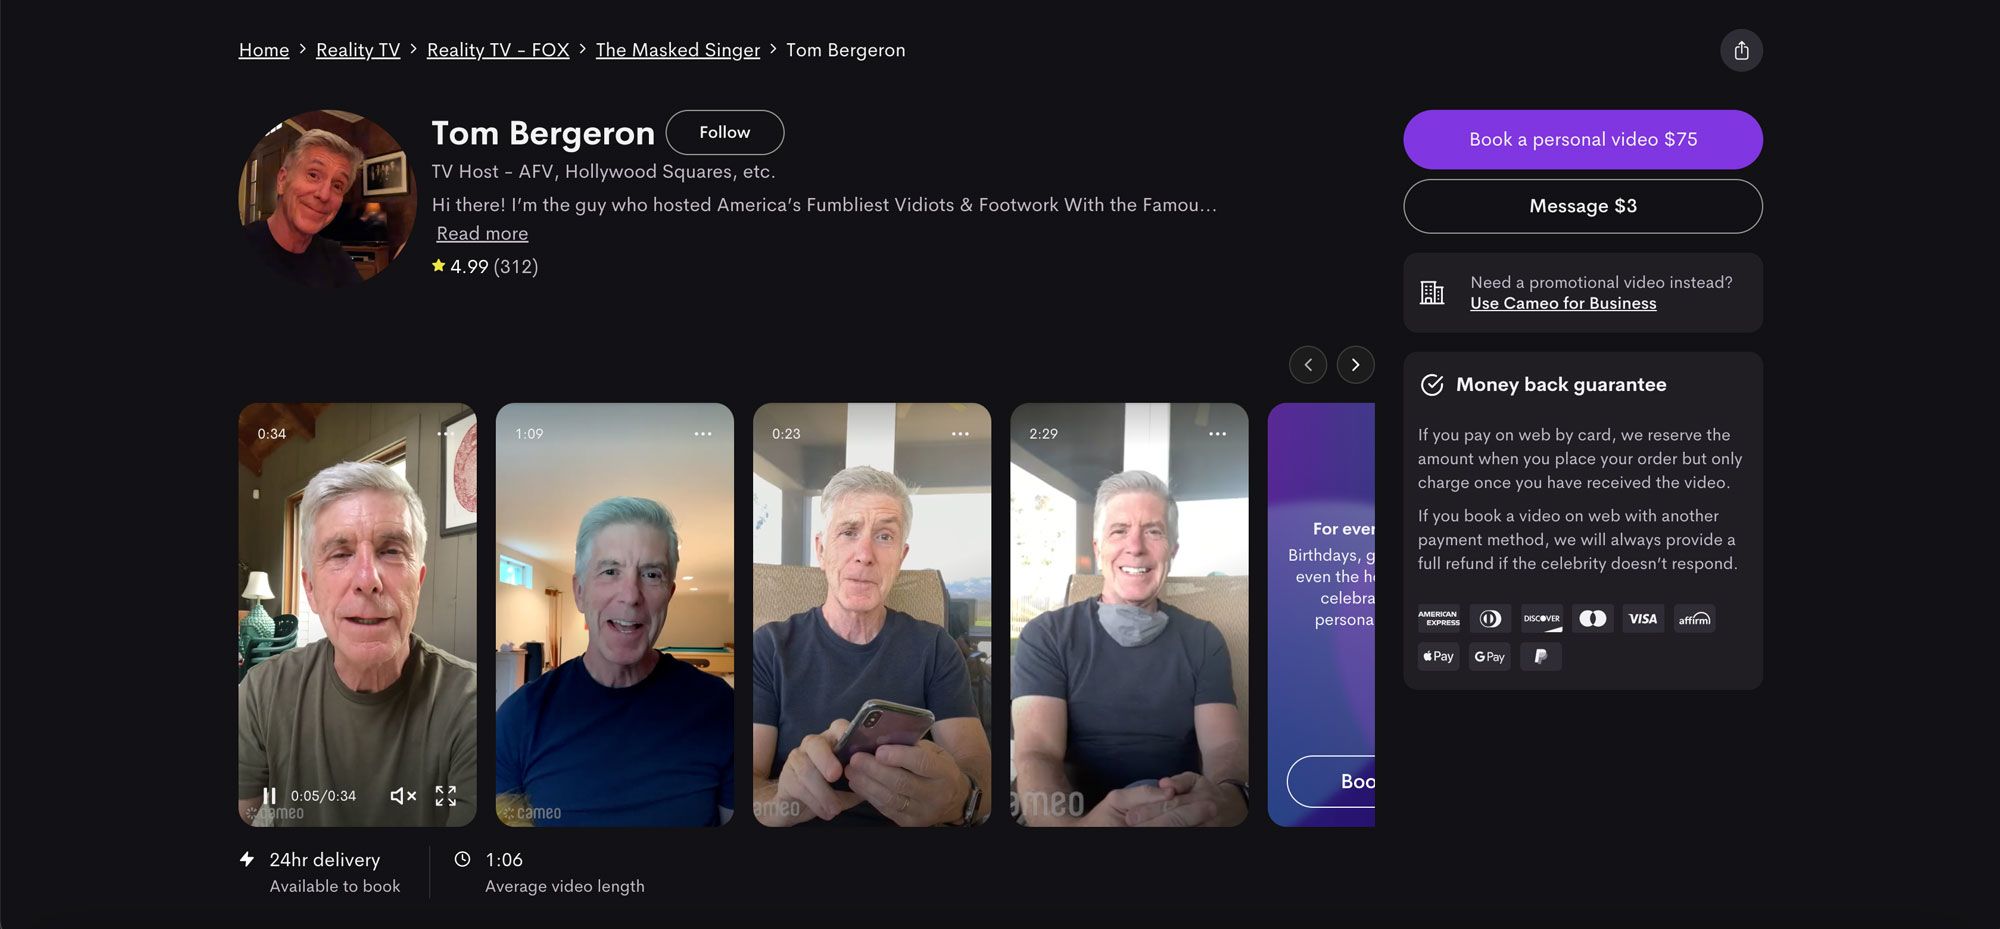Click Tom Bergeron's profile picture

327,199
